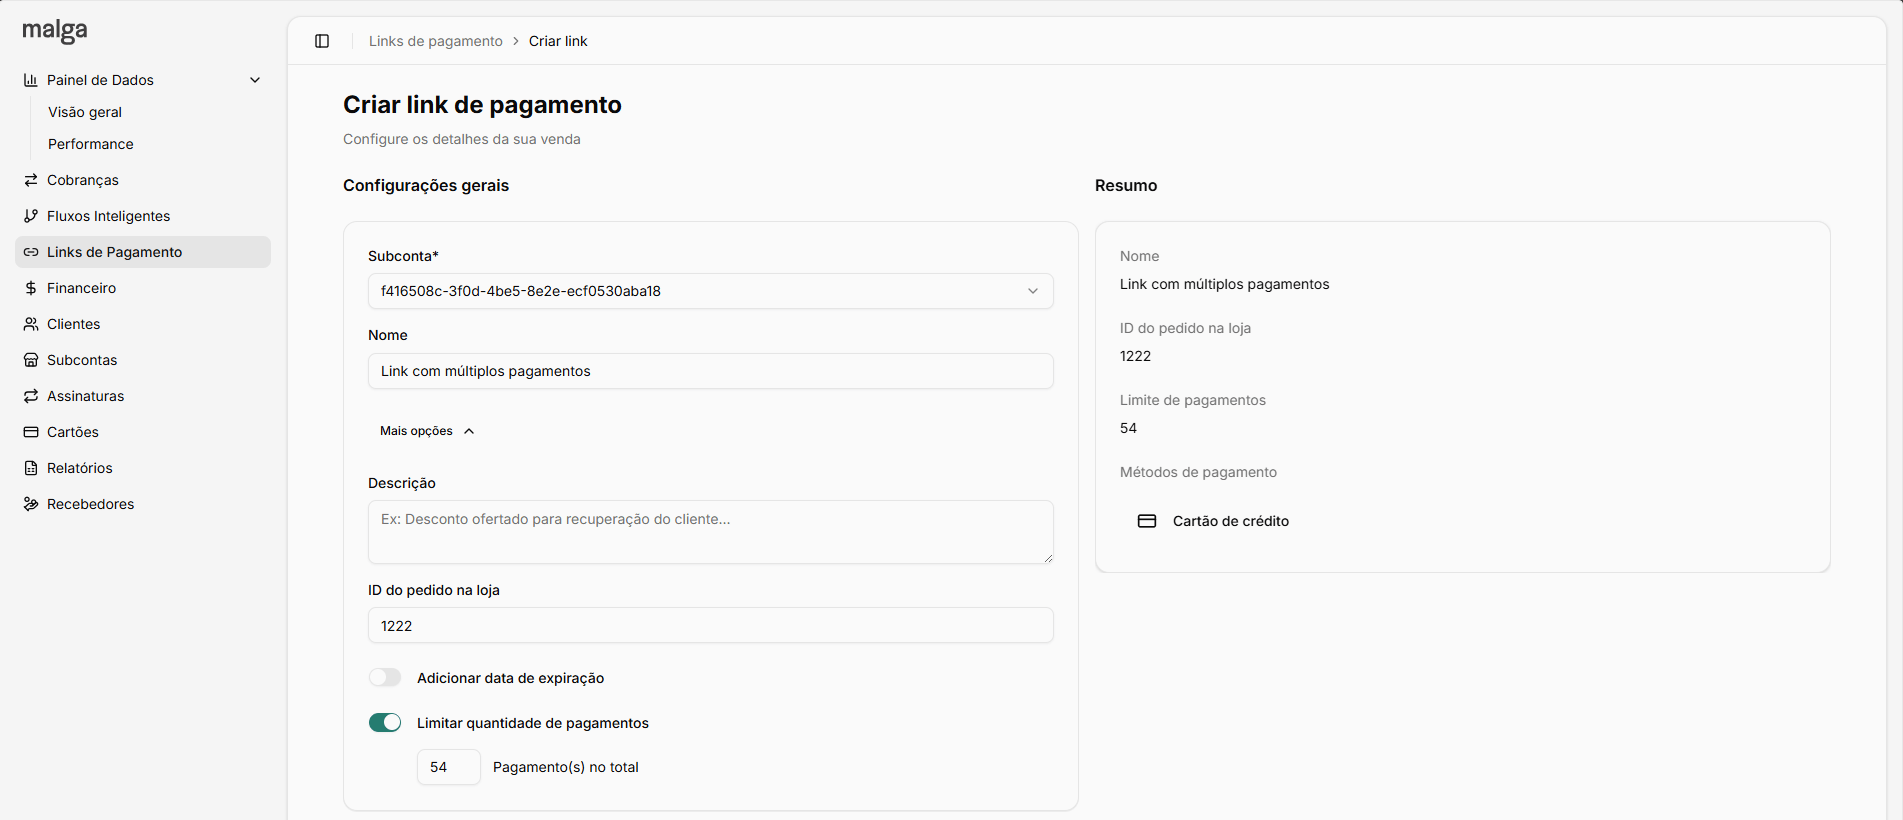Click the Assinaturas repeat icon
The width and height of the screenshot is (1903, 820).
(31, 396)
